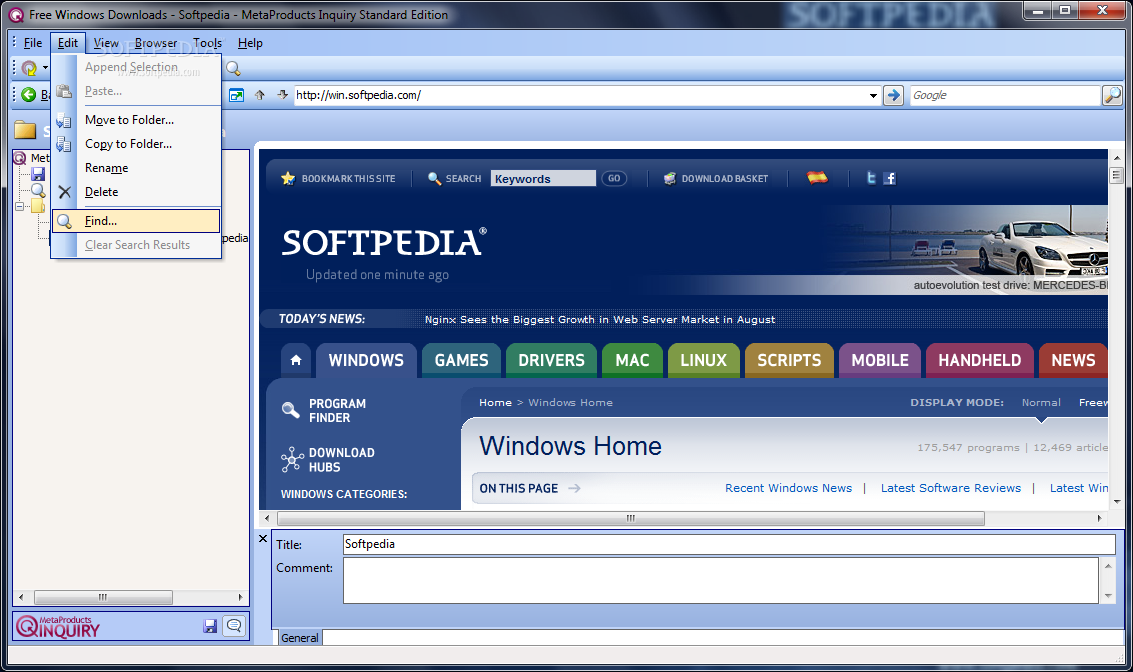
Task: Choose Copy to Folder... from menu
Action: click(x=136, y=144)
